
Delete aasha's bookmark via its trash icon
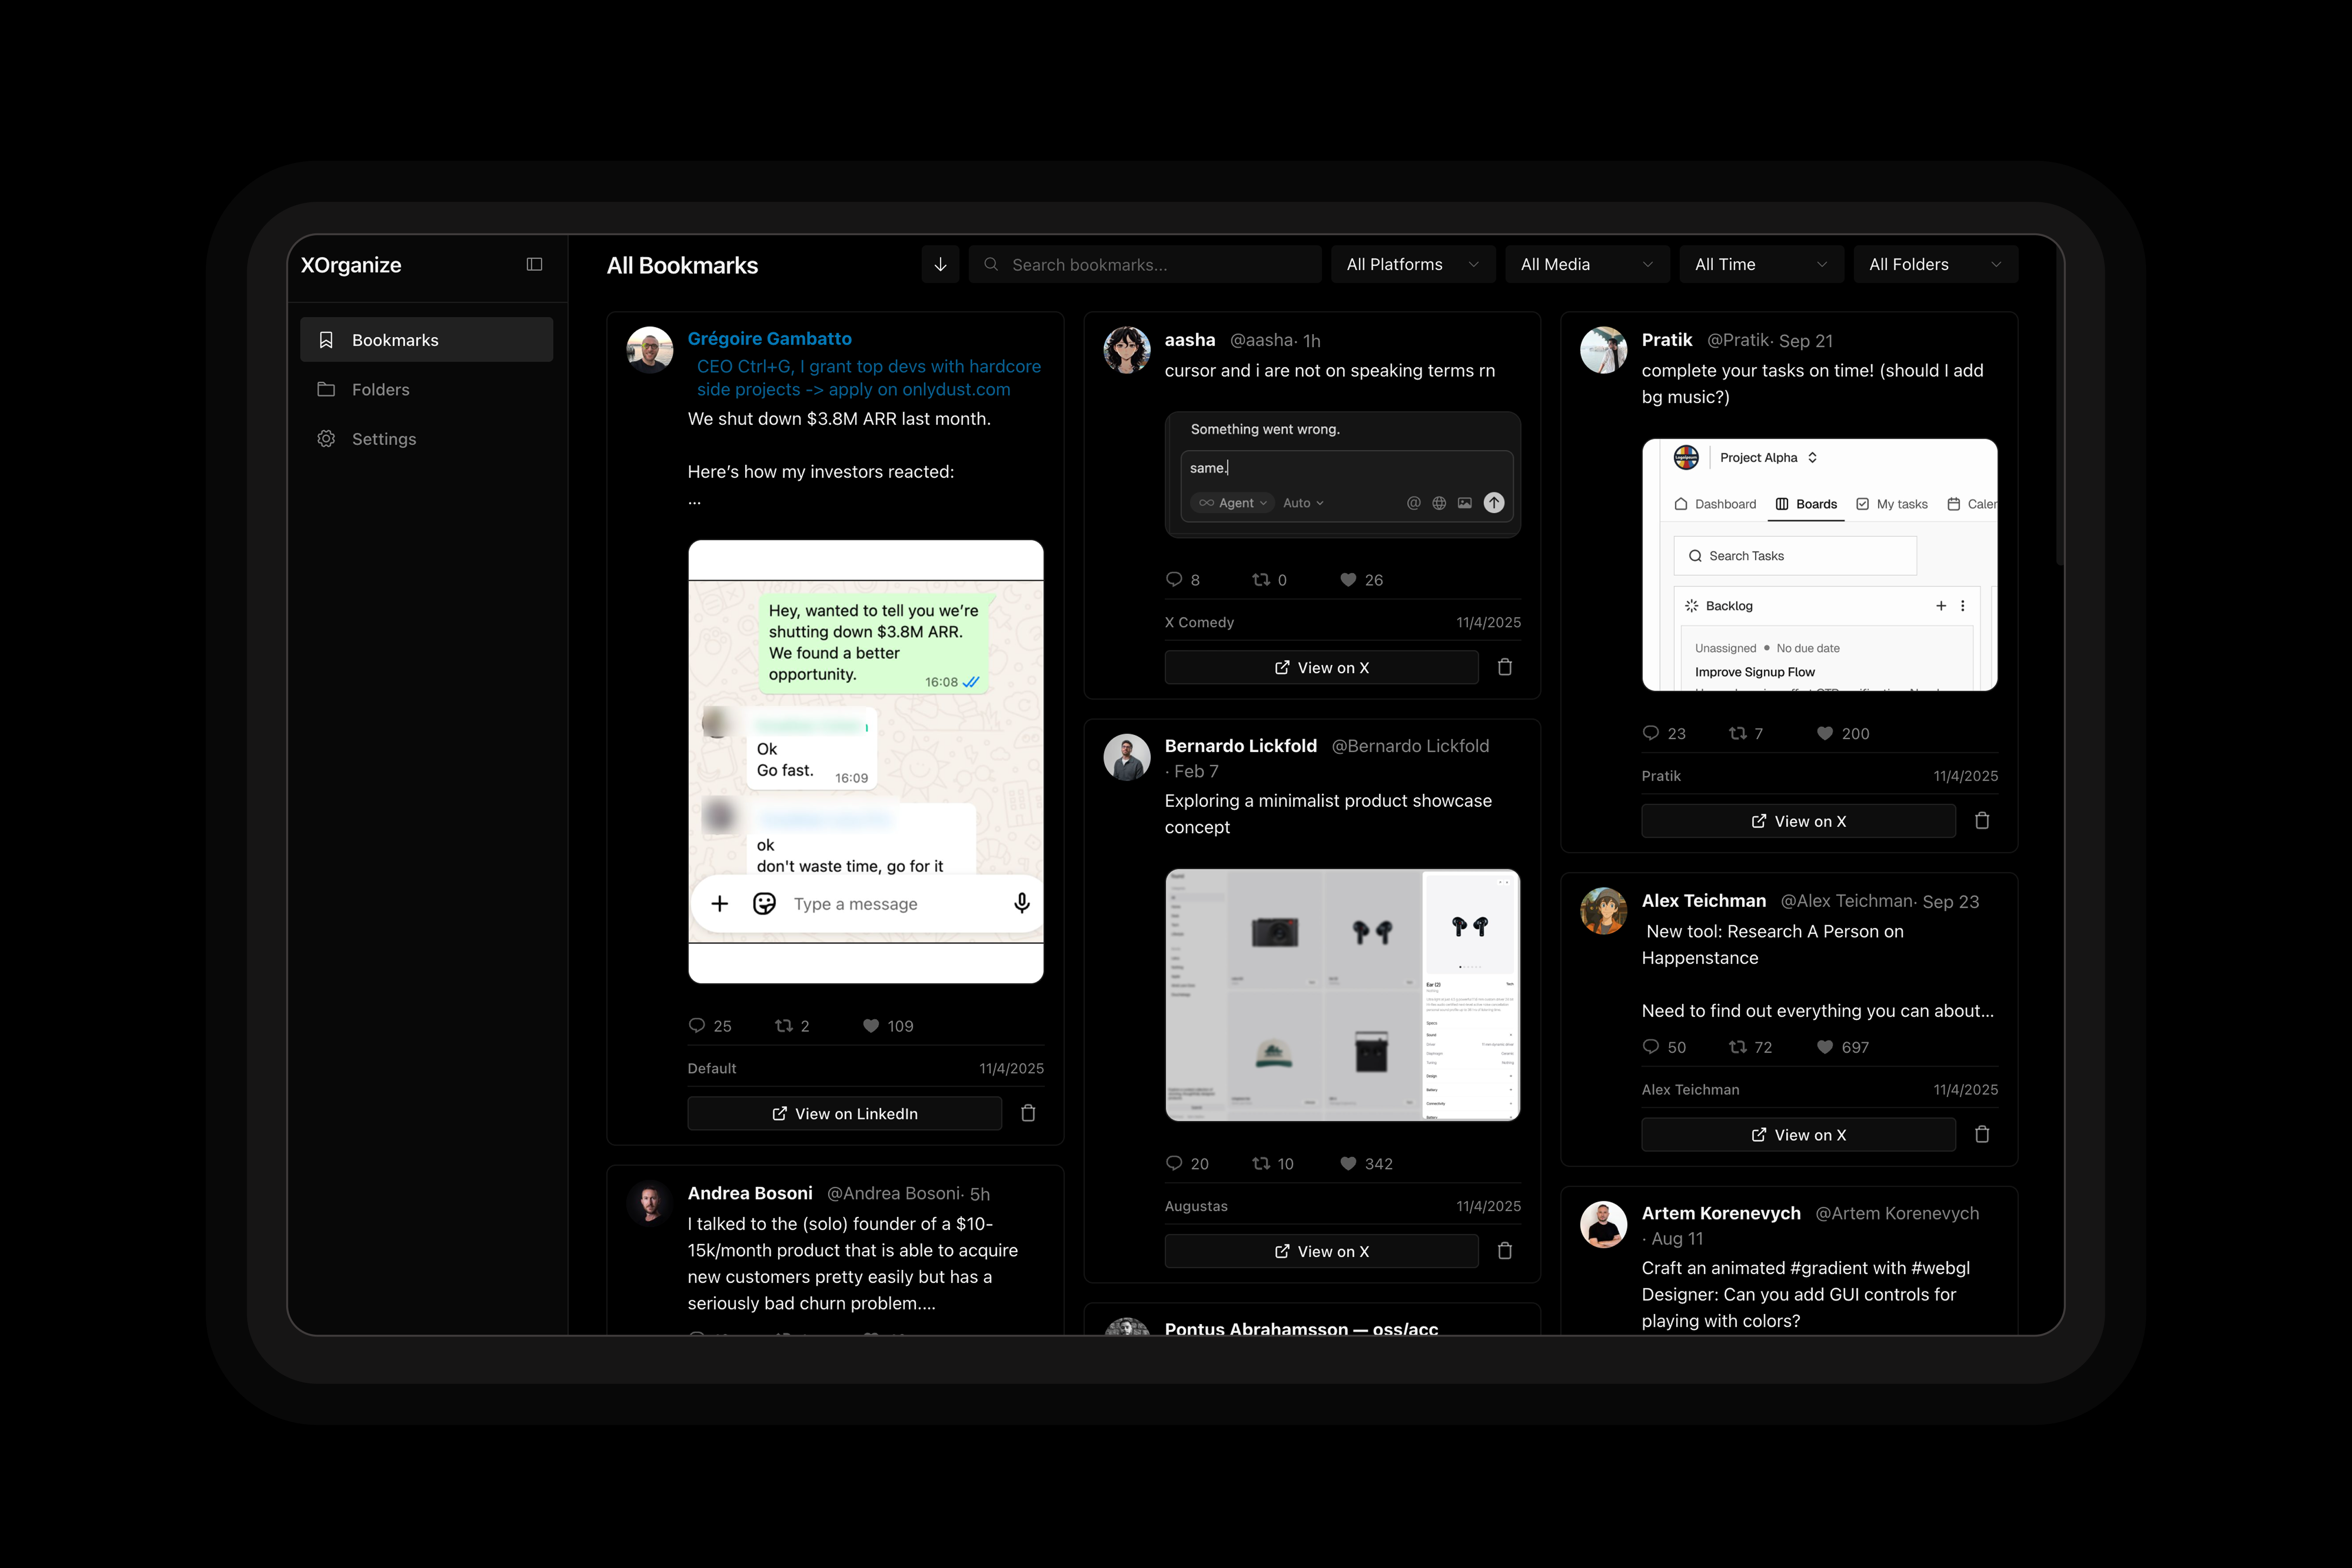(x=1505, y=667)
